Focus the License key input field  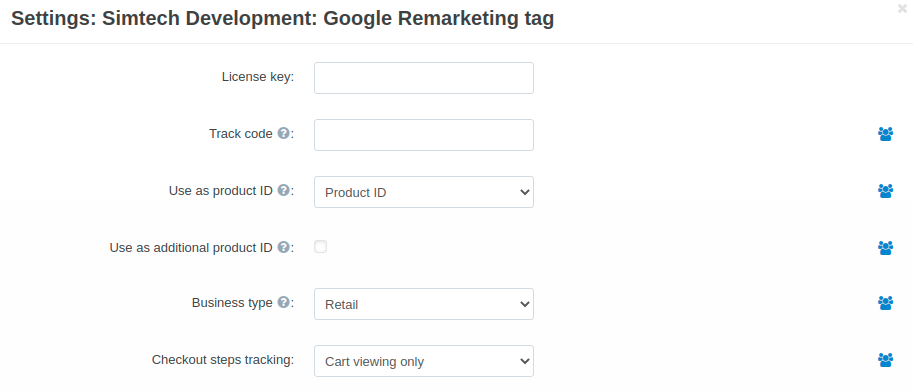coord(424,78)
